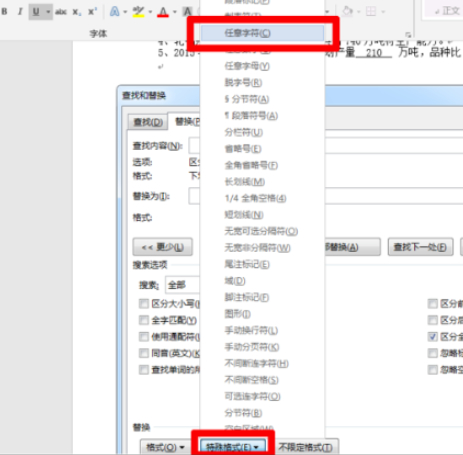Toggle Italic formatting in the ribbon

pyautogui.click(x=20, y=12)
